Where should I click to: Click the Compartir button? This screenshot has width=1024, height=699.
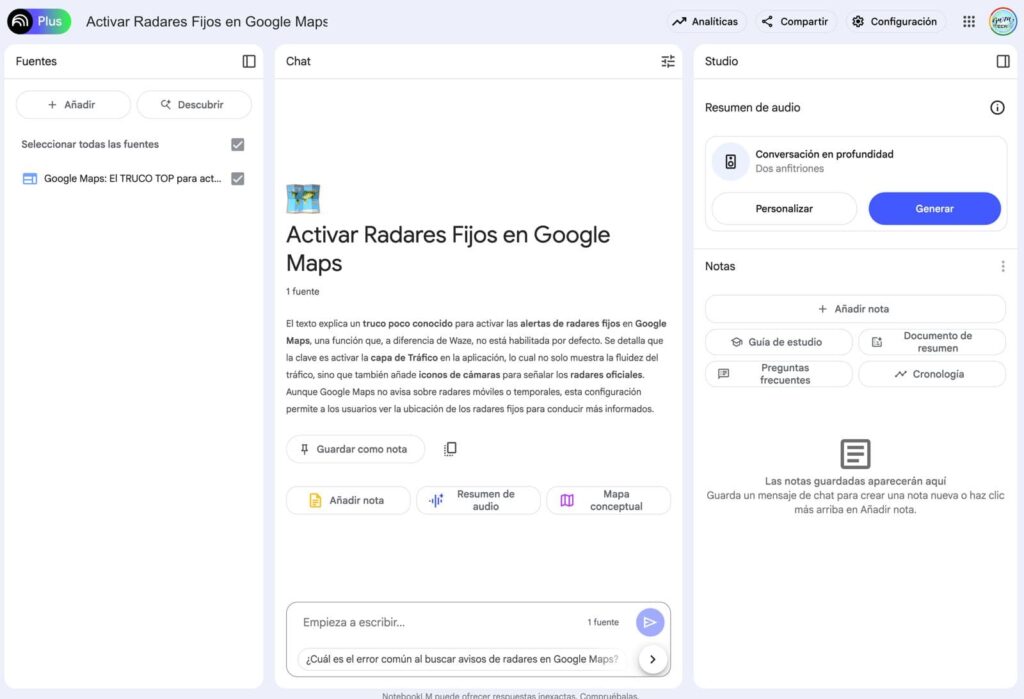point(795,22)
